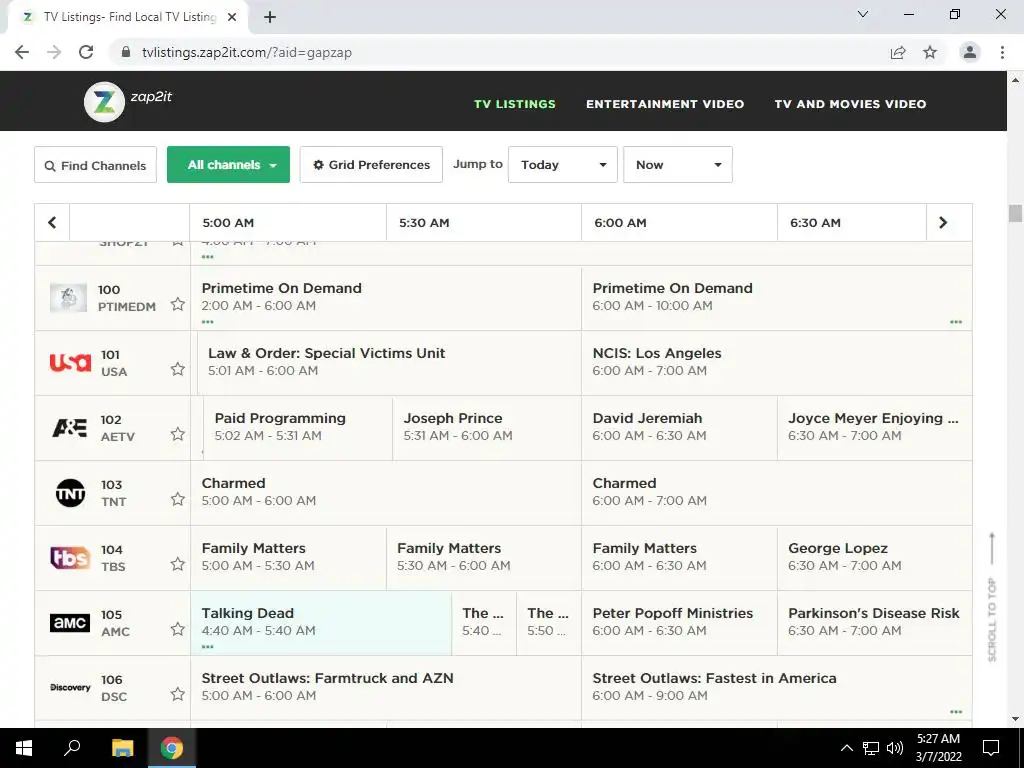Open the All channels dropdown
Image resolution: width=1024 pixels, height=768 pixels.
coord(229,165)
